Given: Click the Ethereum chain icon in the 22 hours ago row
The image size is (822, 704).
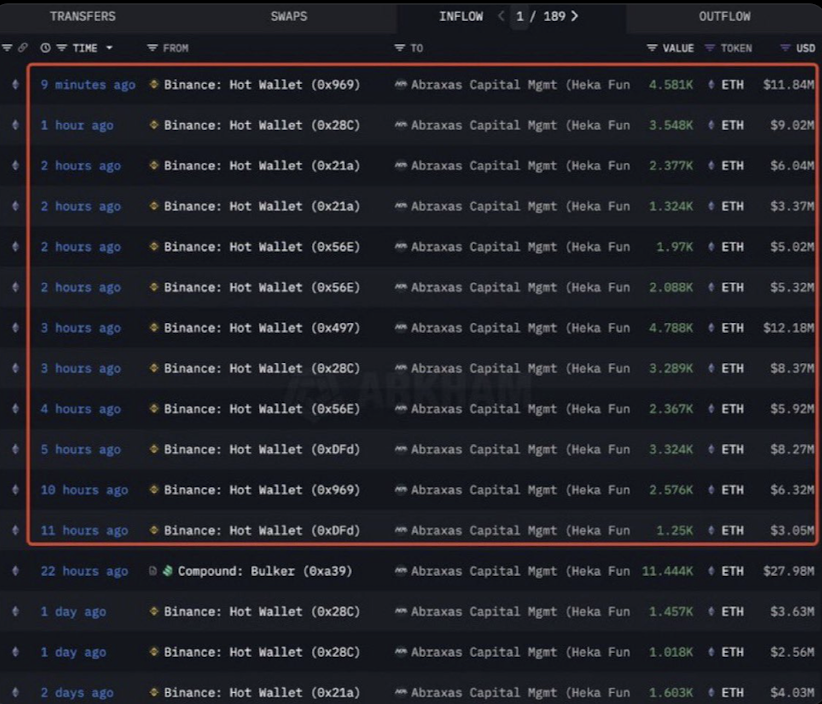Looking at the screenshot, I should [x=15, y=571].
